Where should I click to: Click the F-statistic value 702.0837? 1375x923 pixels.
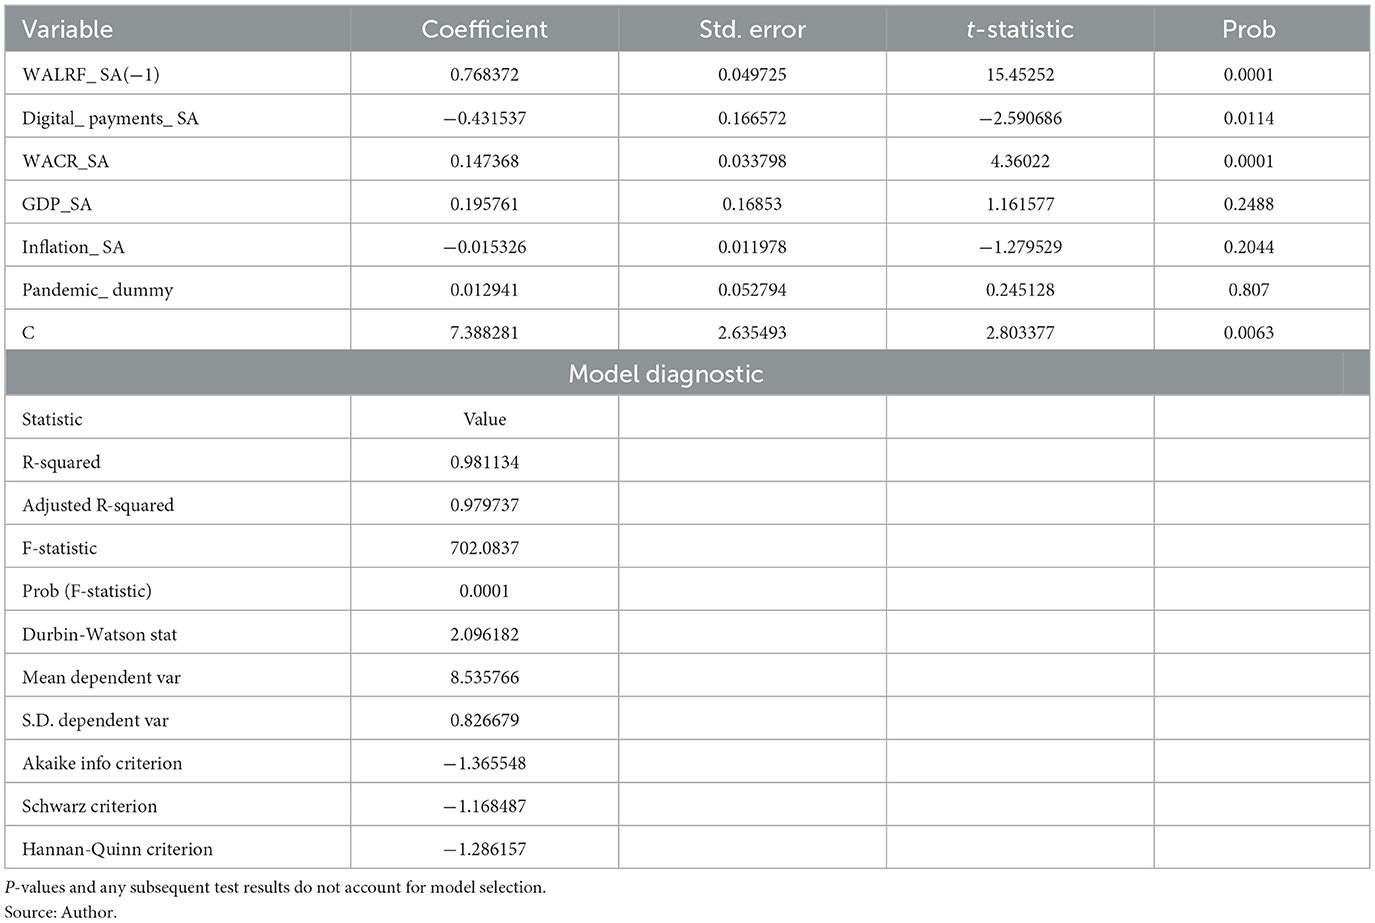pyautogui.click(x=484, y=548)
